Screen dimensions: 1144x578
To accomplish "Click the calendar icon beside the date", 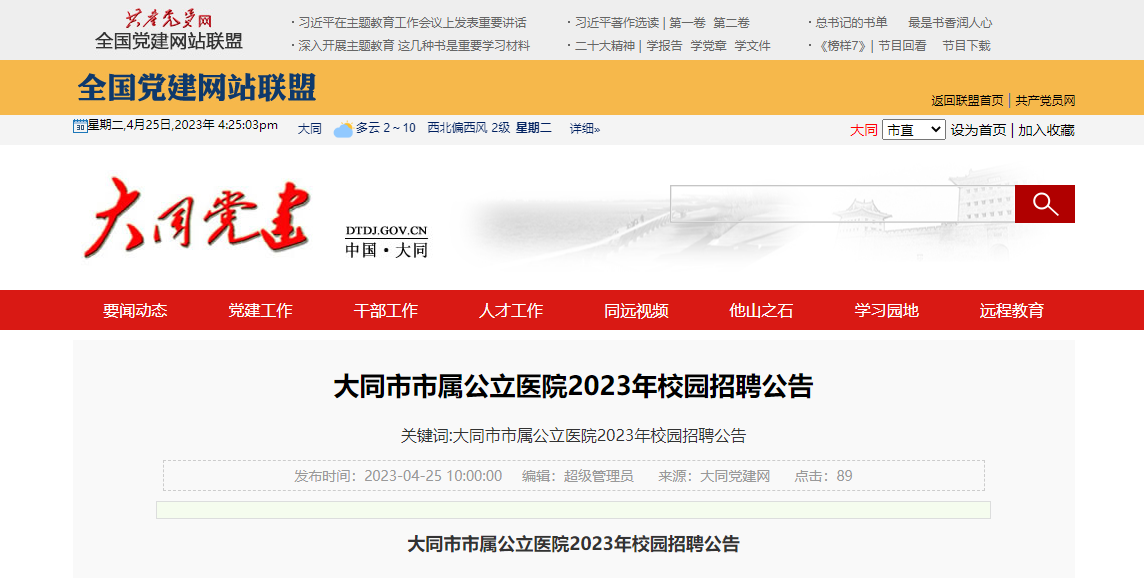I will (x=80, y=126).
